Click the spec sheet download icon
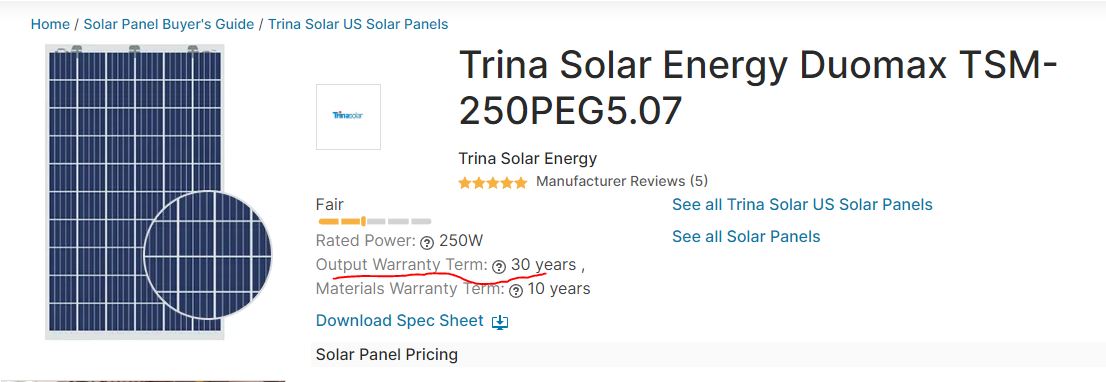 [x=500, y=322]
